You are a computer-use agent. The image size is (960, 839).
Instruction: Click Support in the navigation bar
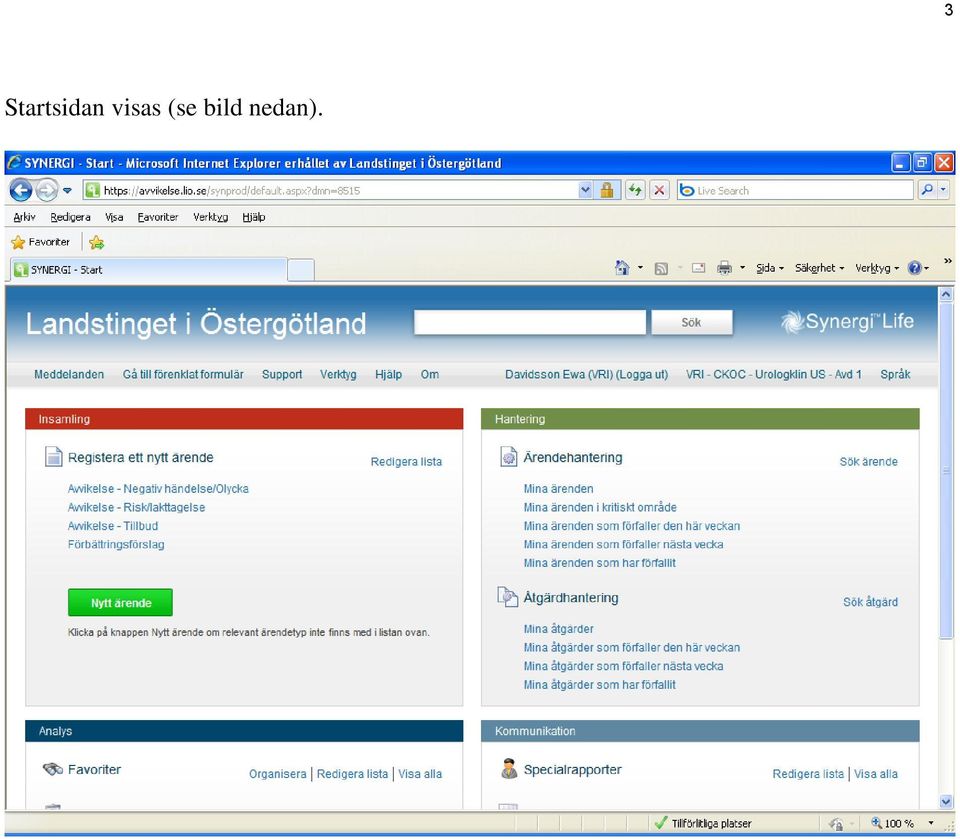[282, 374]
